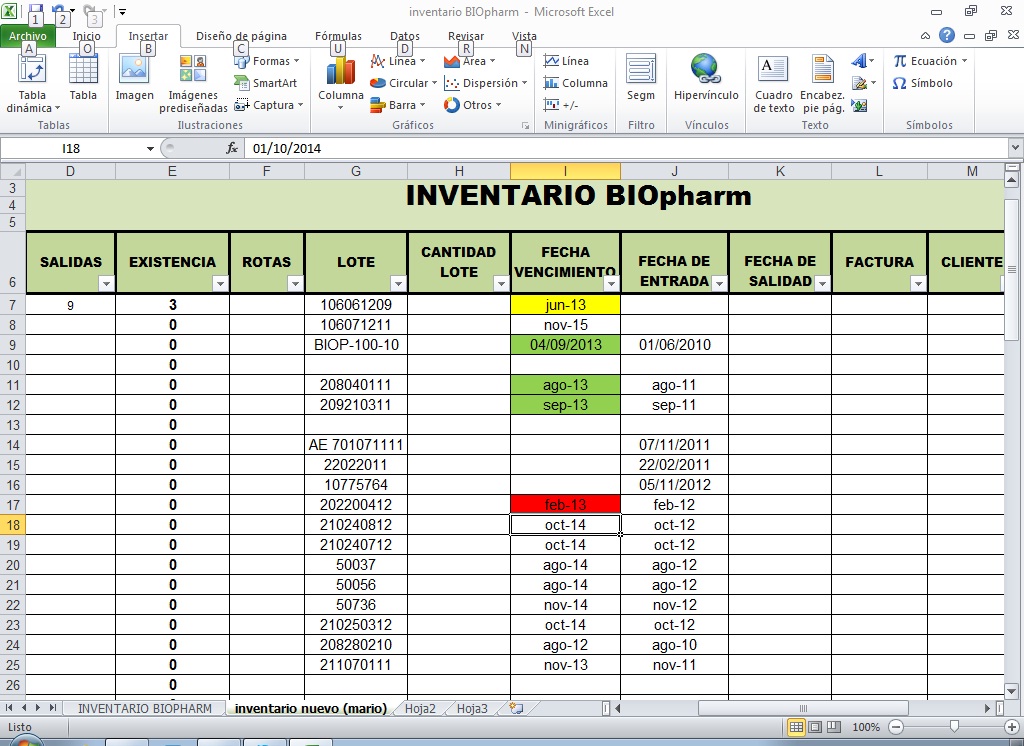Go to last sheet navigation arrow
1024x746 pixels.
point(52,707)
